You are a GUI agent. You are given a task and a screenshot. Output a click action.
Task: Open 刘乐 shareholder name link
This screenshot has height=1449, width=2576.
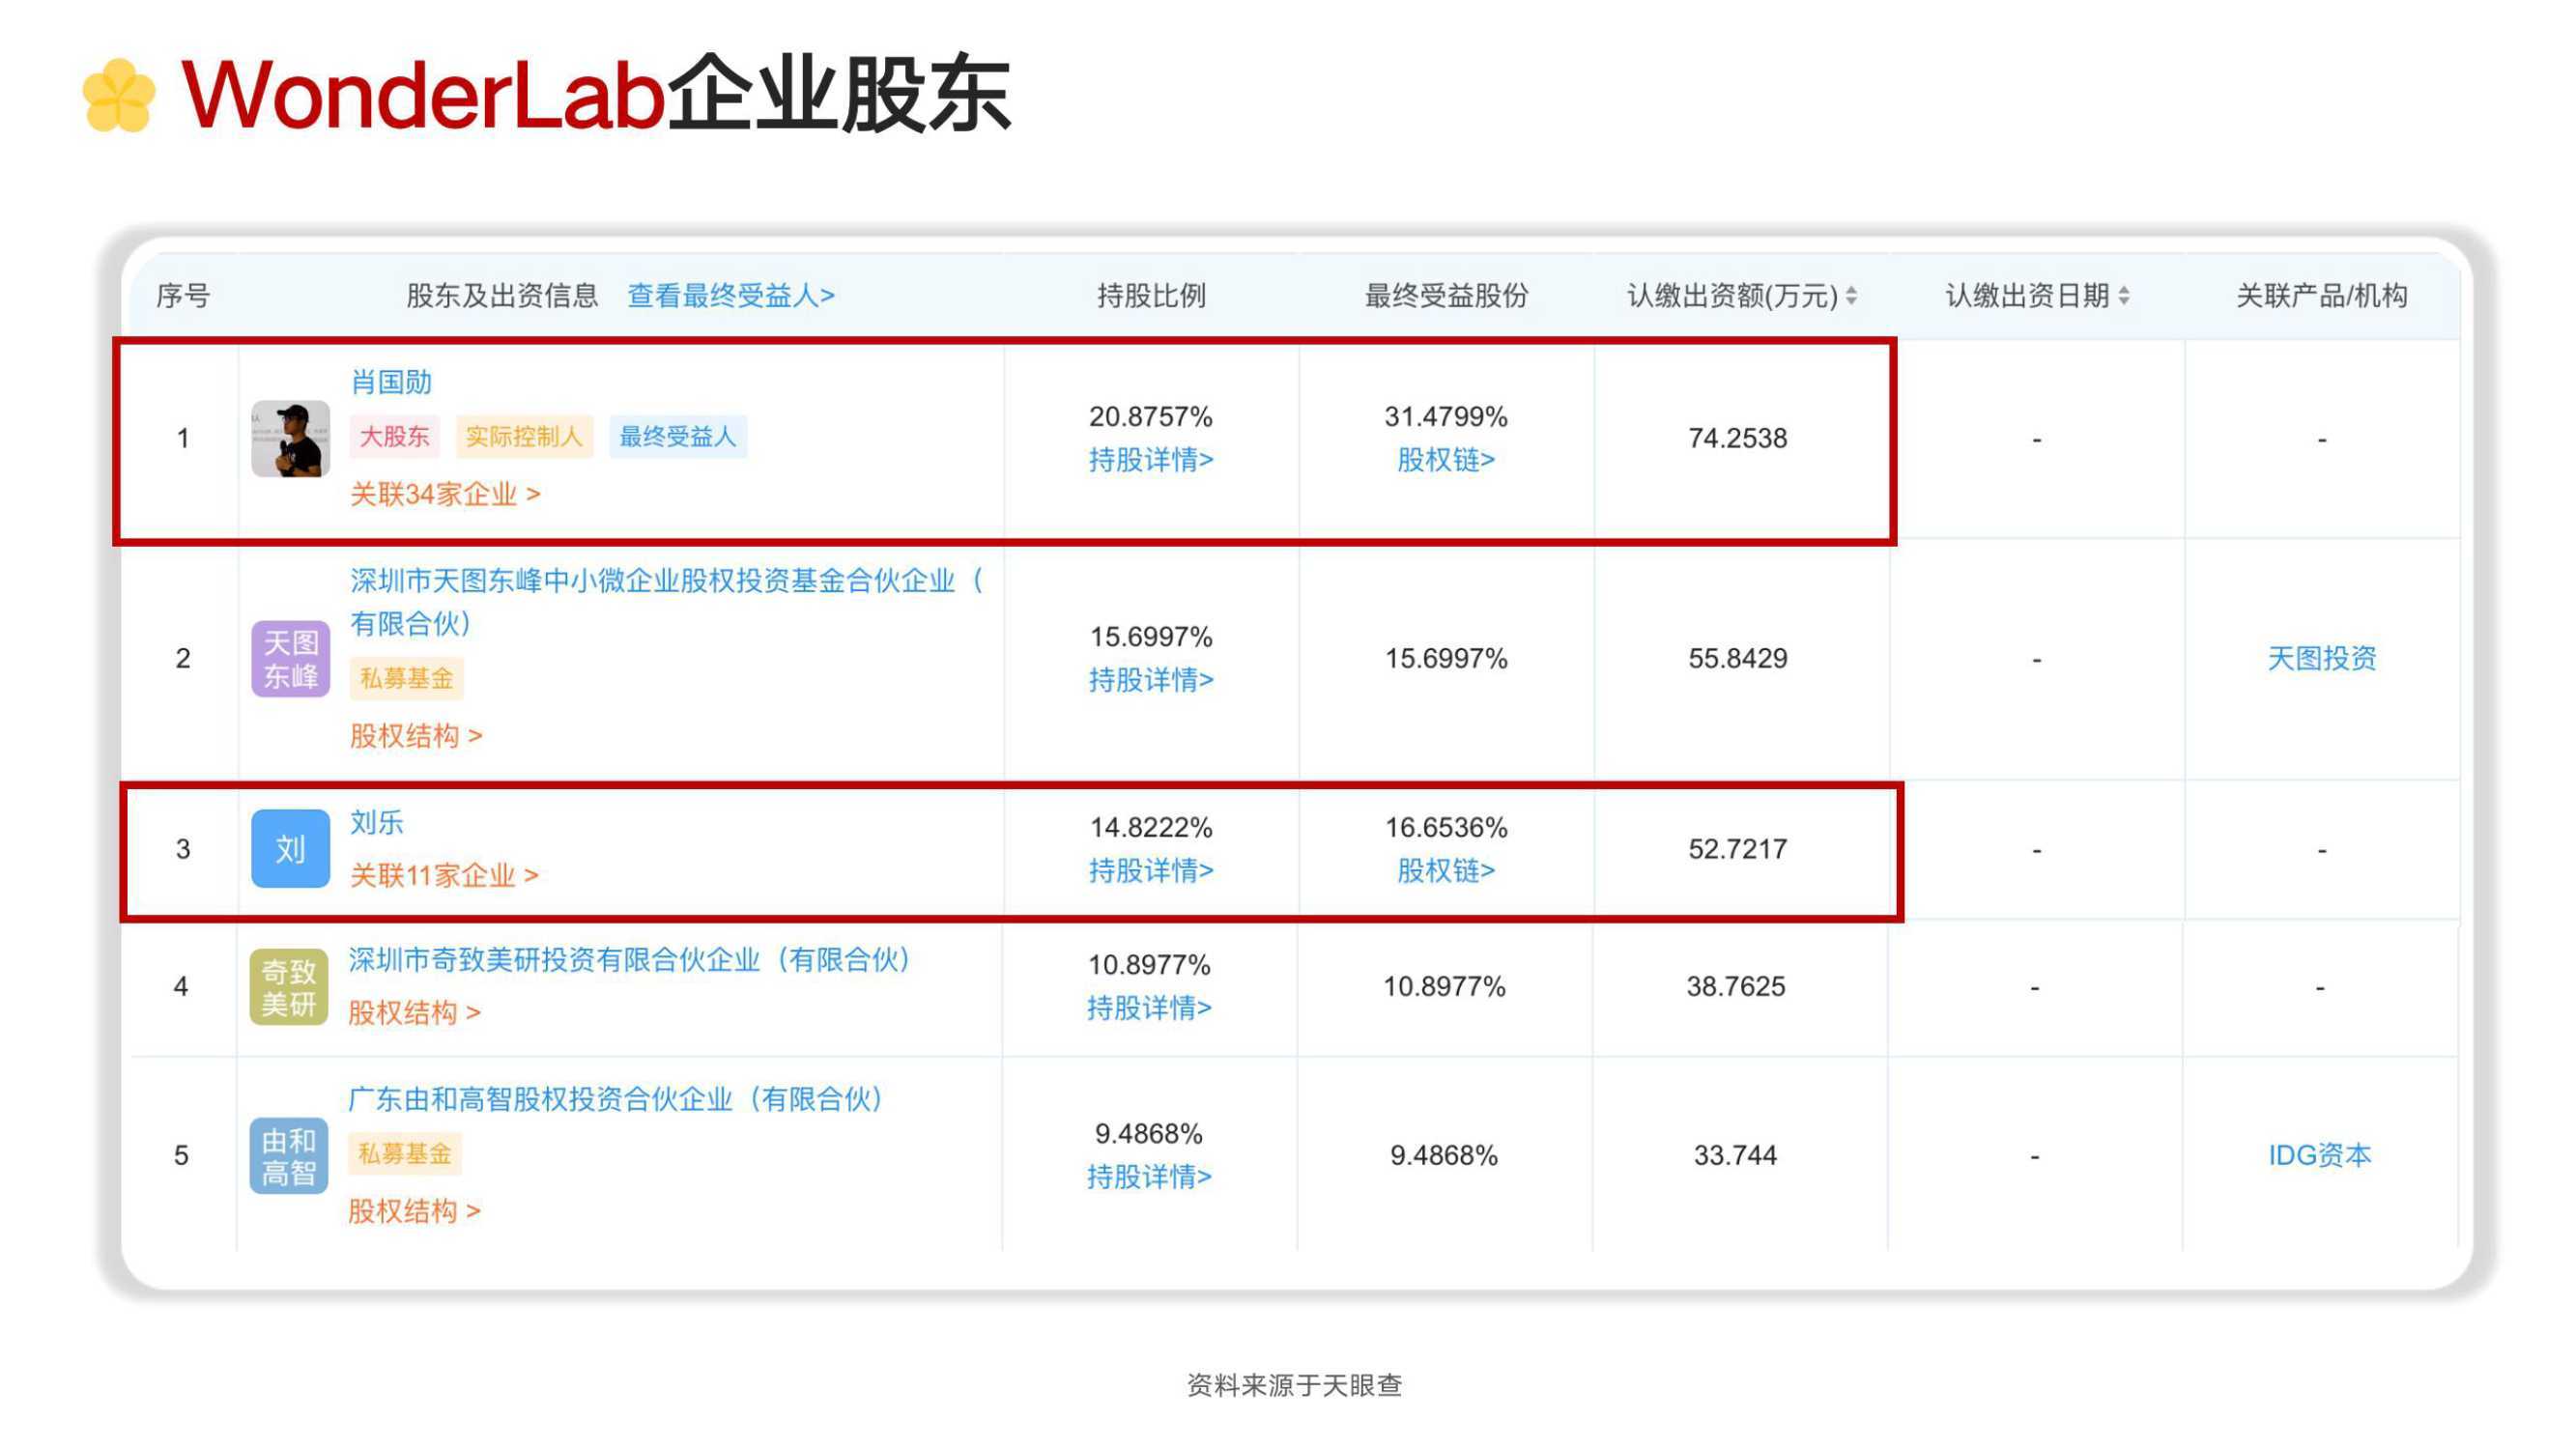pos(377,823)
